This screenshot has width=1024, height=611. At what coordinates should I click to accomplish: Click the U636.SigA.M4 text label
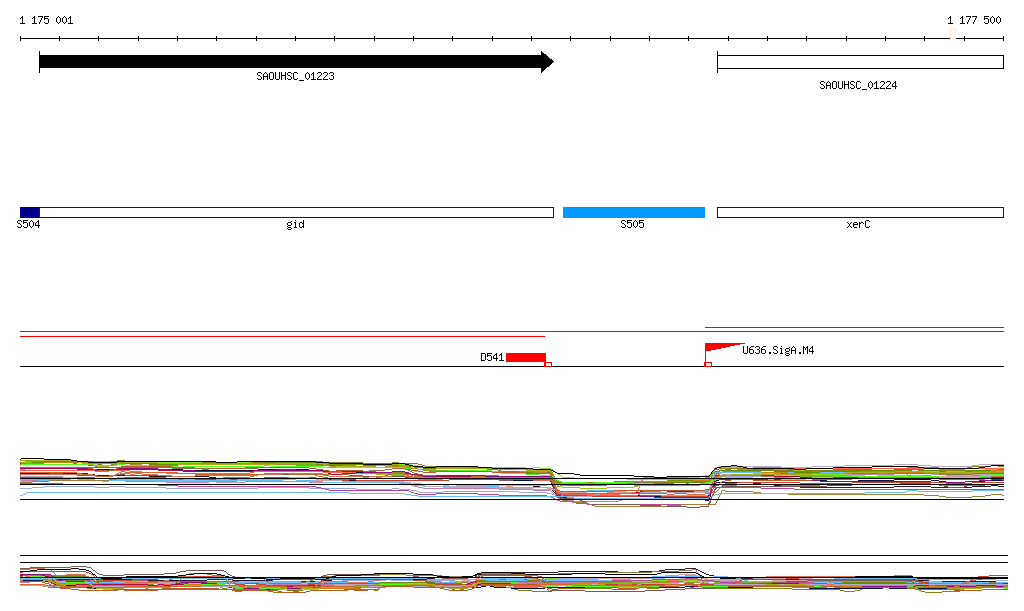point(778,351)
